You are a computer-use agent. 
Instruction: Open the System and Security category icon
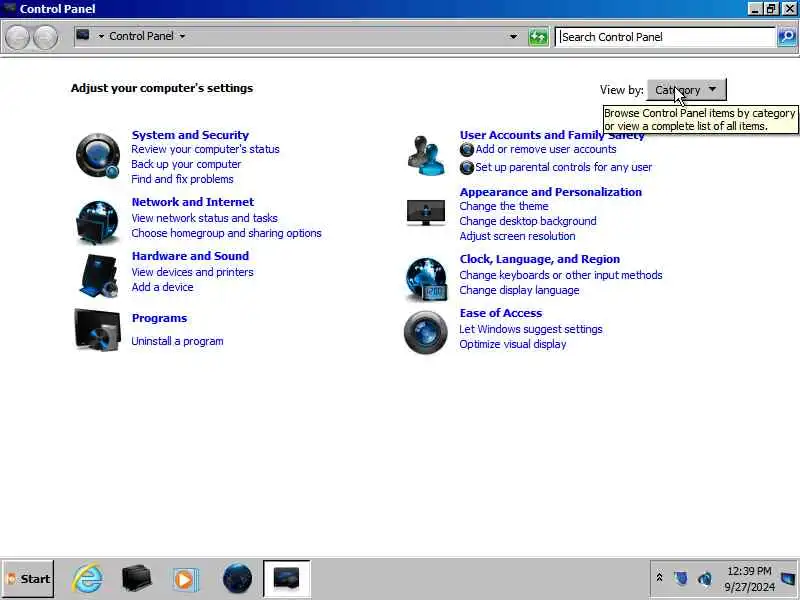point(97,156)
